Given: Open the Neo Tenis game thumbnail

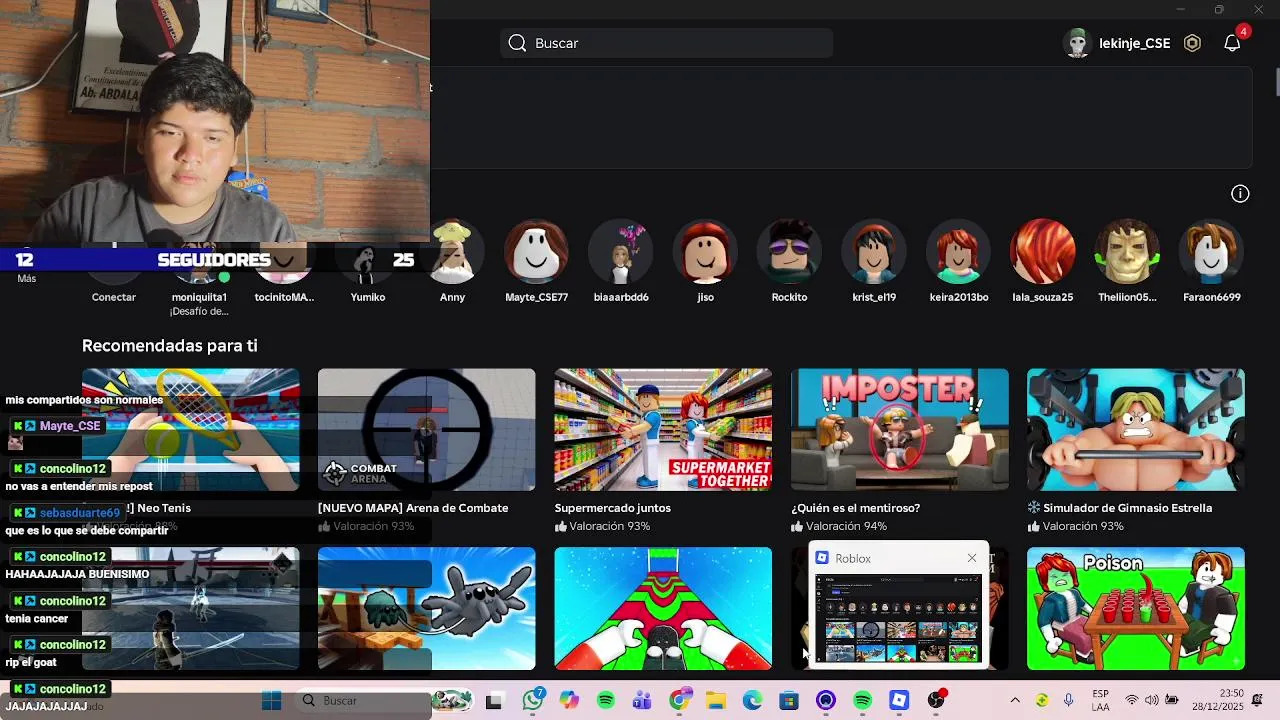Looking at the screenshot, I should click(190, 429).
